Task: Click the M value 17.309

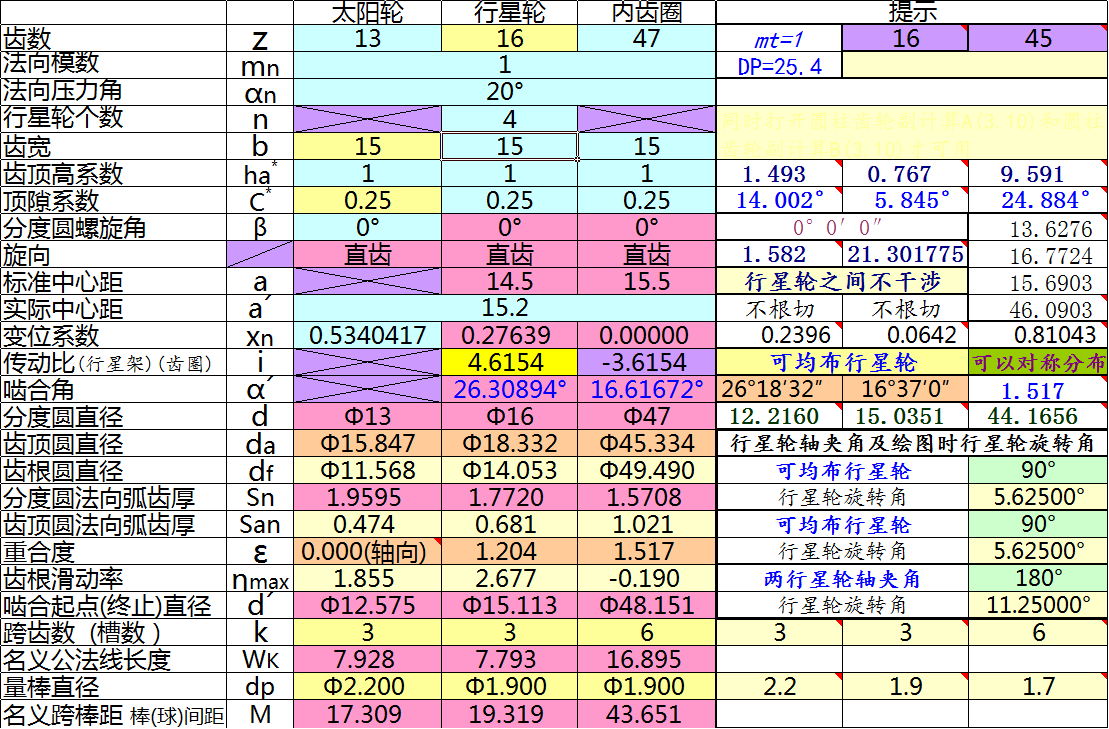Action: (x=367, y=713)
